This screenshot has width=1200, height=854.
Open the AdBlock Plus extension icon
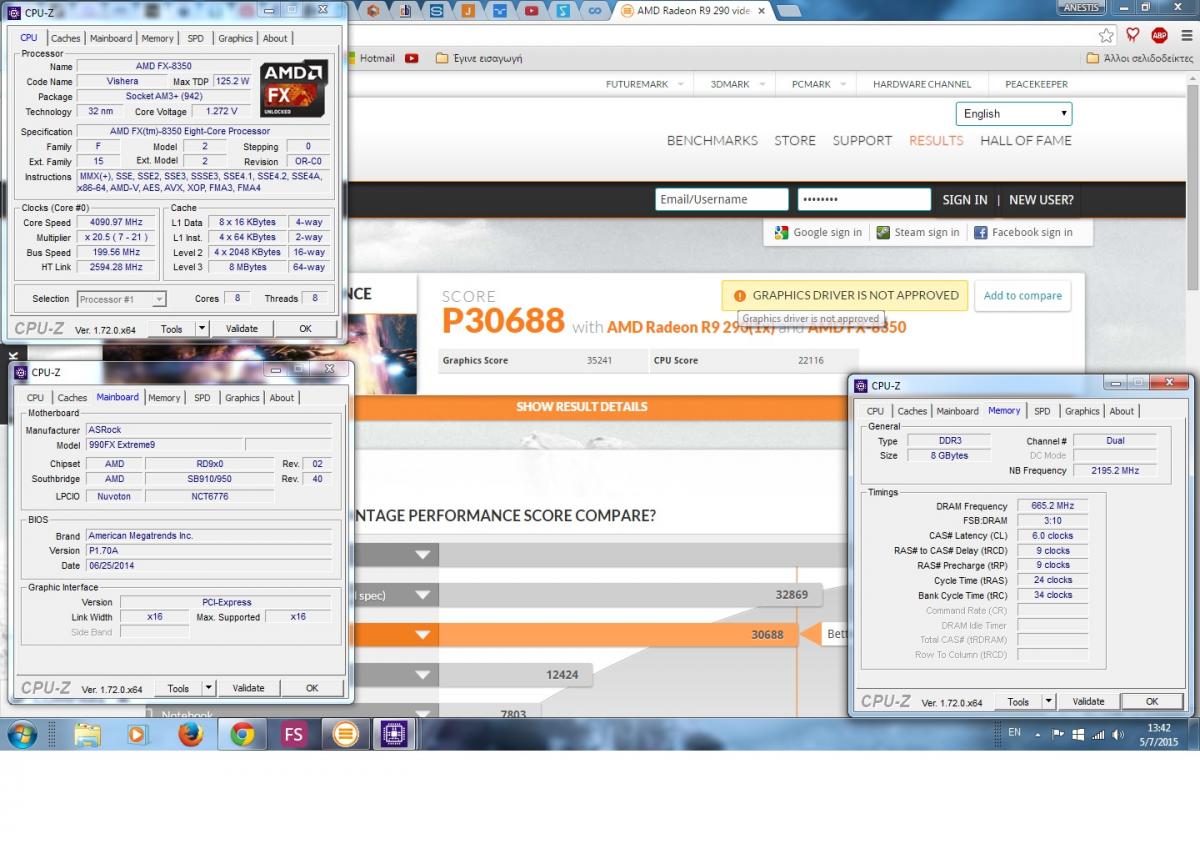(1159, 35)
